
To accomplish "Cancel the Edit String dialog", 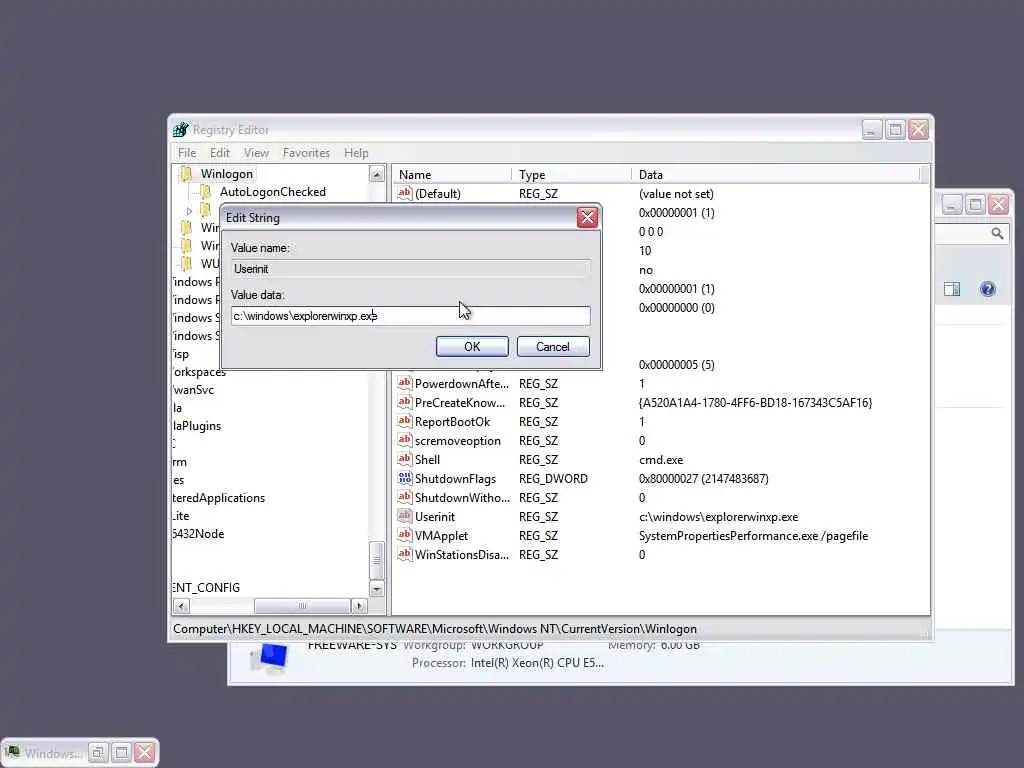I will point(552,347).
